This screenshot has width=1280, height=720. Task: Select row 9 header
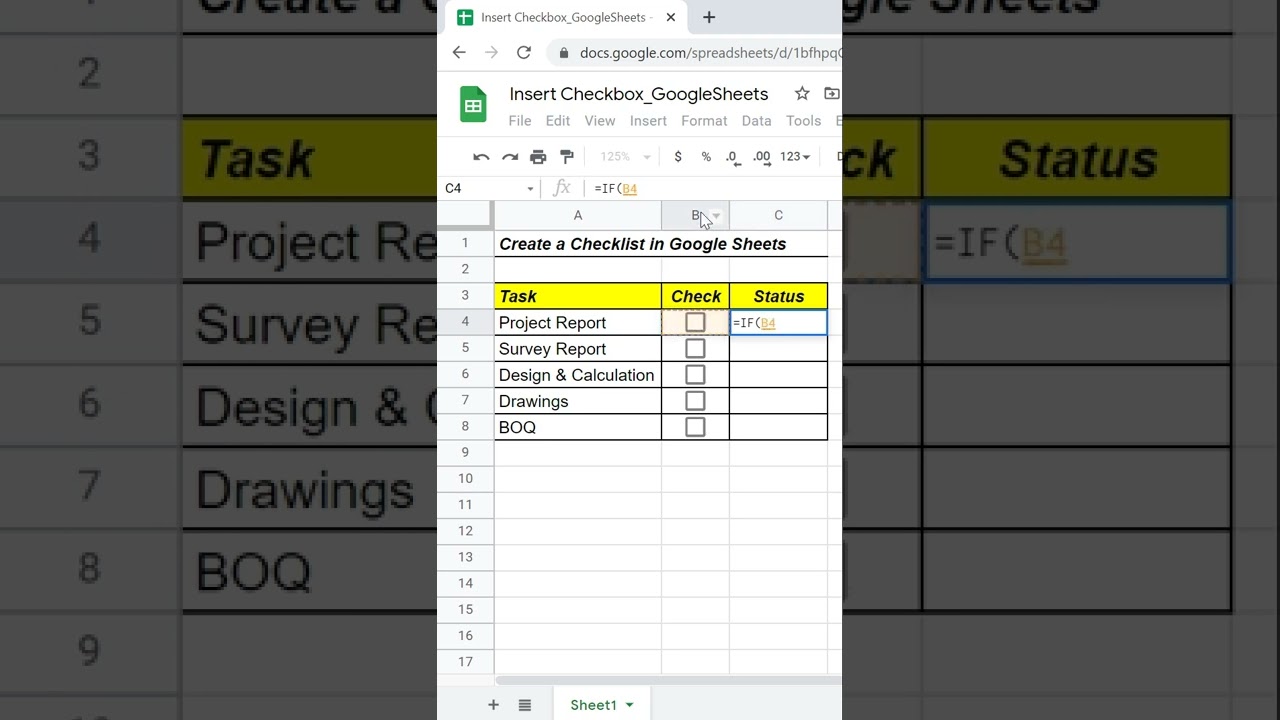[x=465, y=453]
